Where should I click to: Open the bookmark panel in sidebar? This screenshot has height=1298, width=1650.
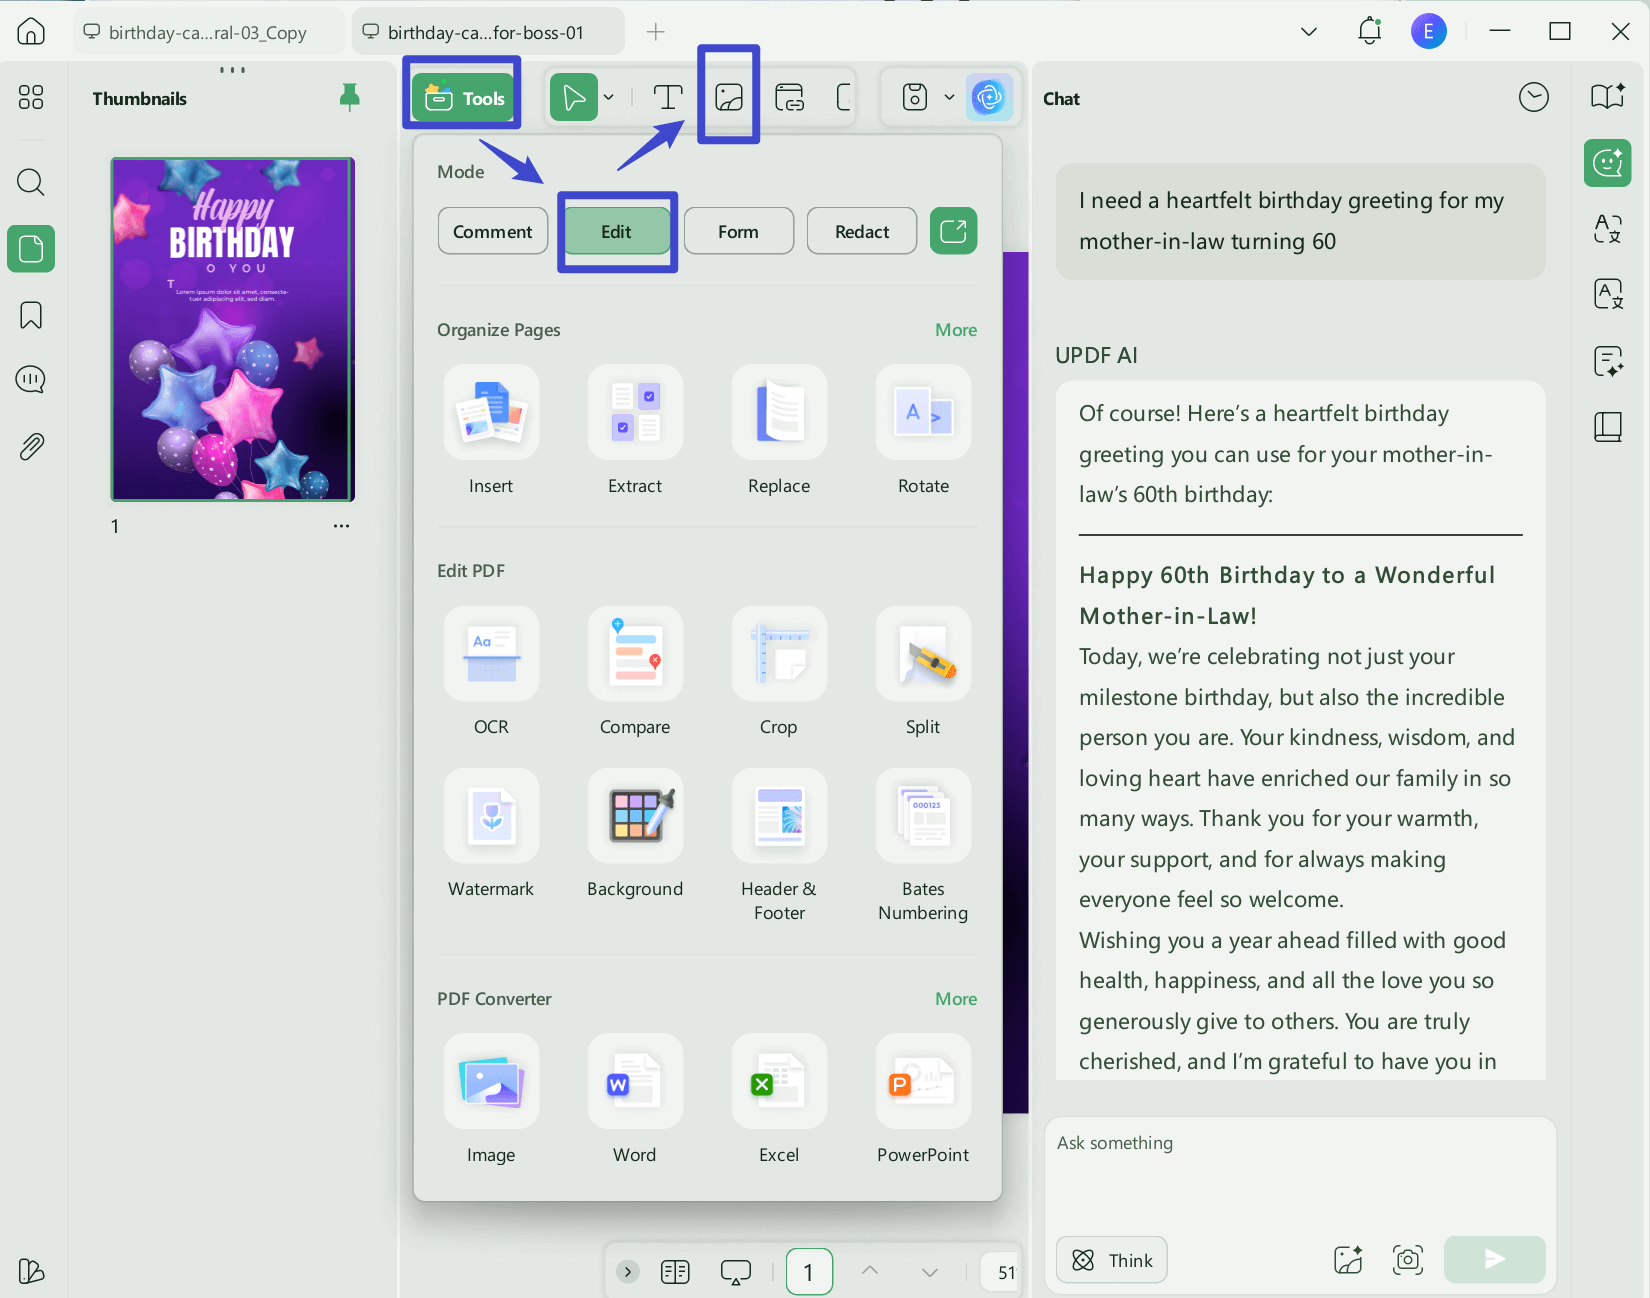click(x=31, y=315)
